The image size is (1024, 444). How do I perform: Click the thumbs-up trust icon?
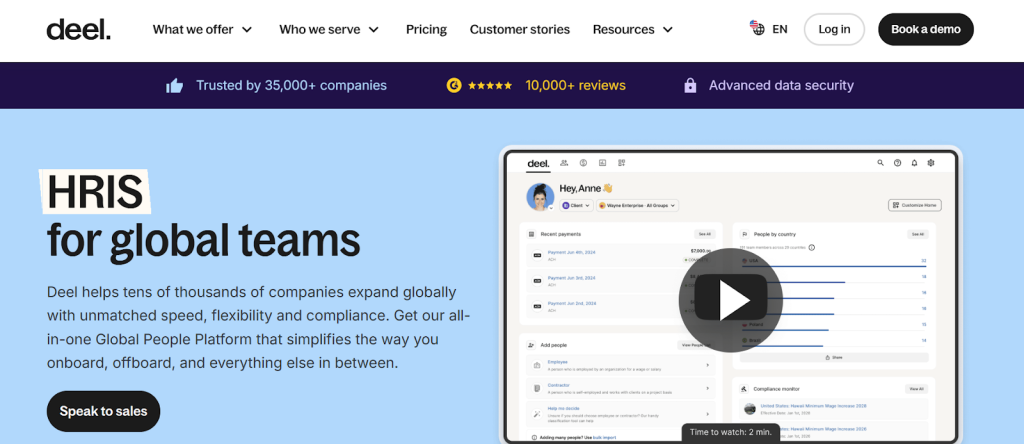point(175,86)
